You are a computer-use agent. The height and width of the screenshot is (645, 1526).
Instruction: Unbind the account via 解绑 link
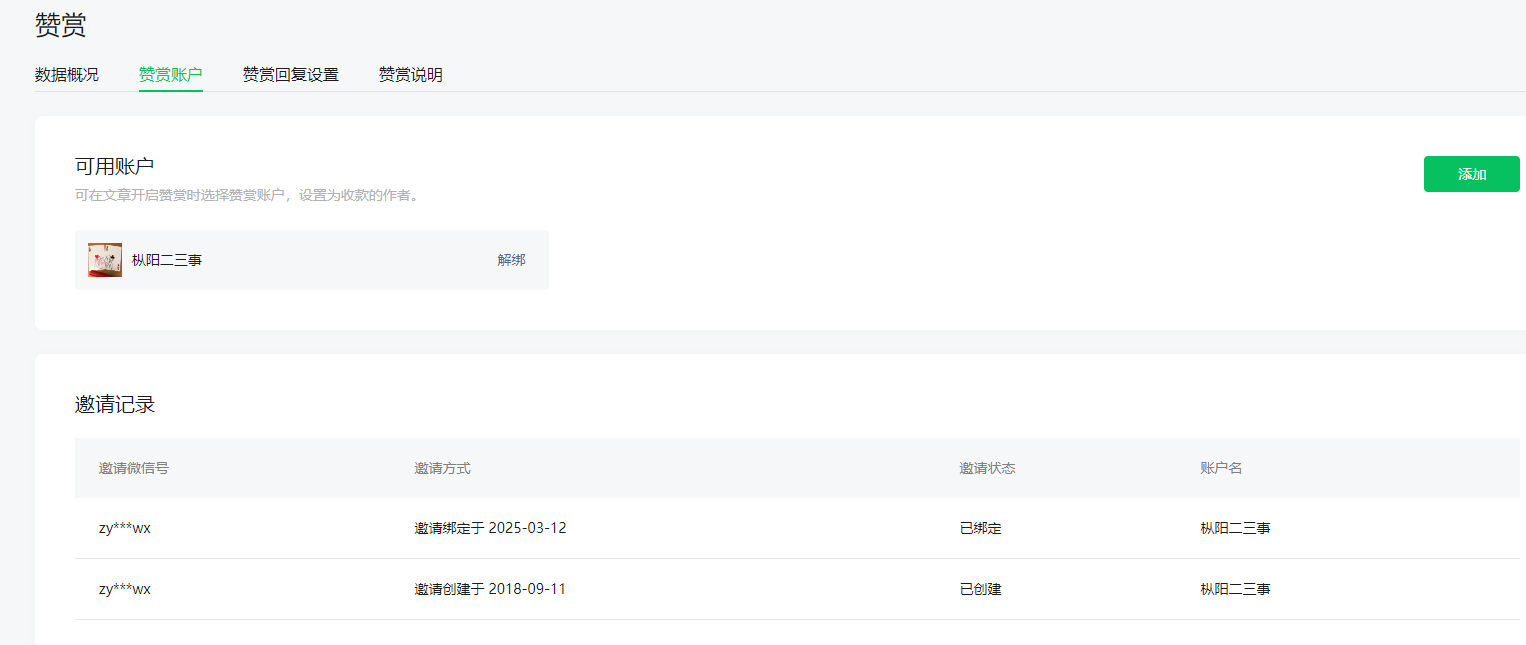point(511,260)
